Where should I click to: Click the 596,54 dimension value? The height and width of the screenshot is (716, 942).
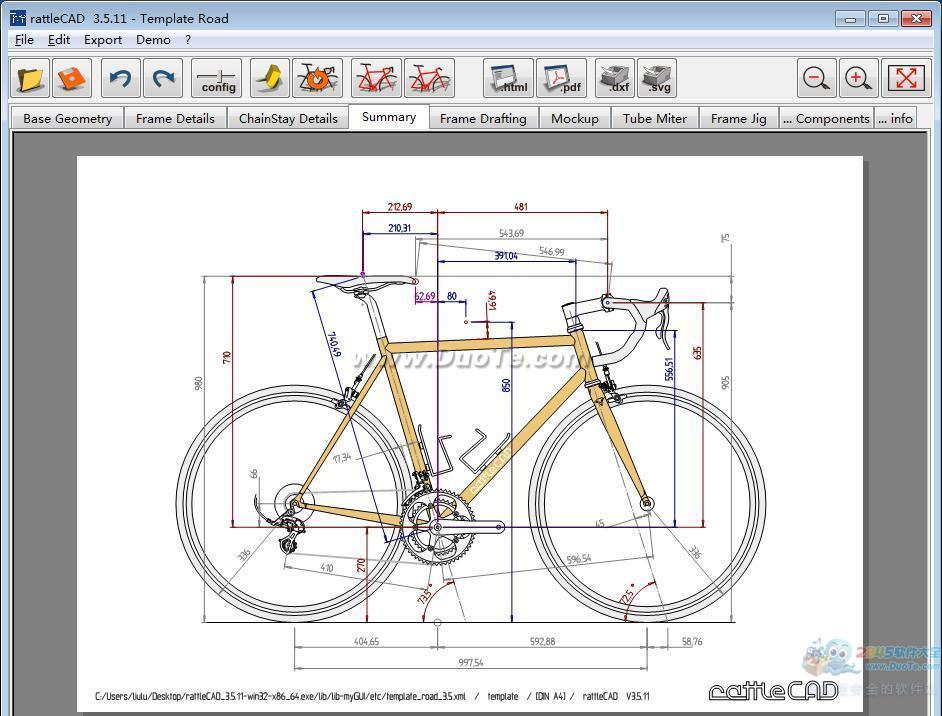(579, 559)
